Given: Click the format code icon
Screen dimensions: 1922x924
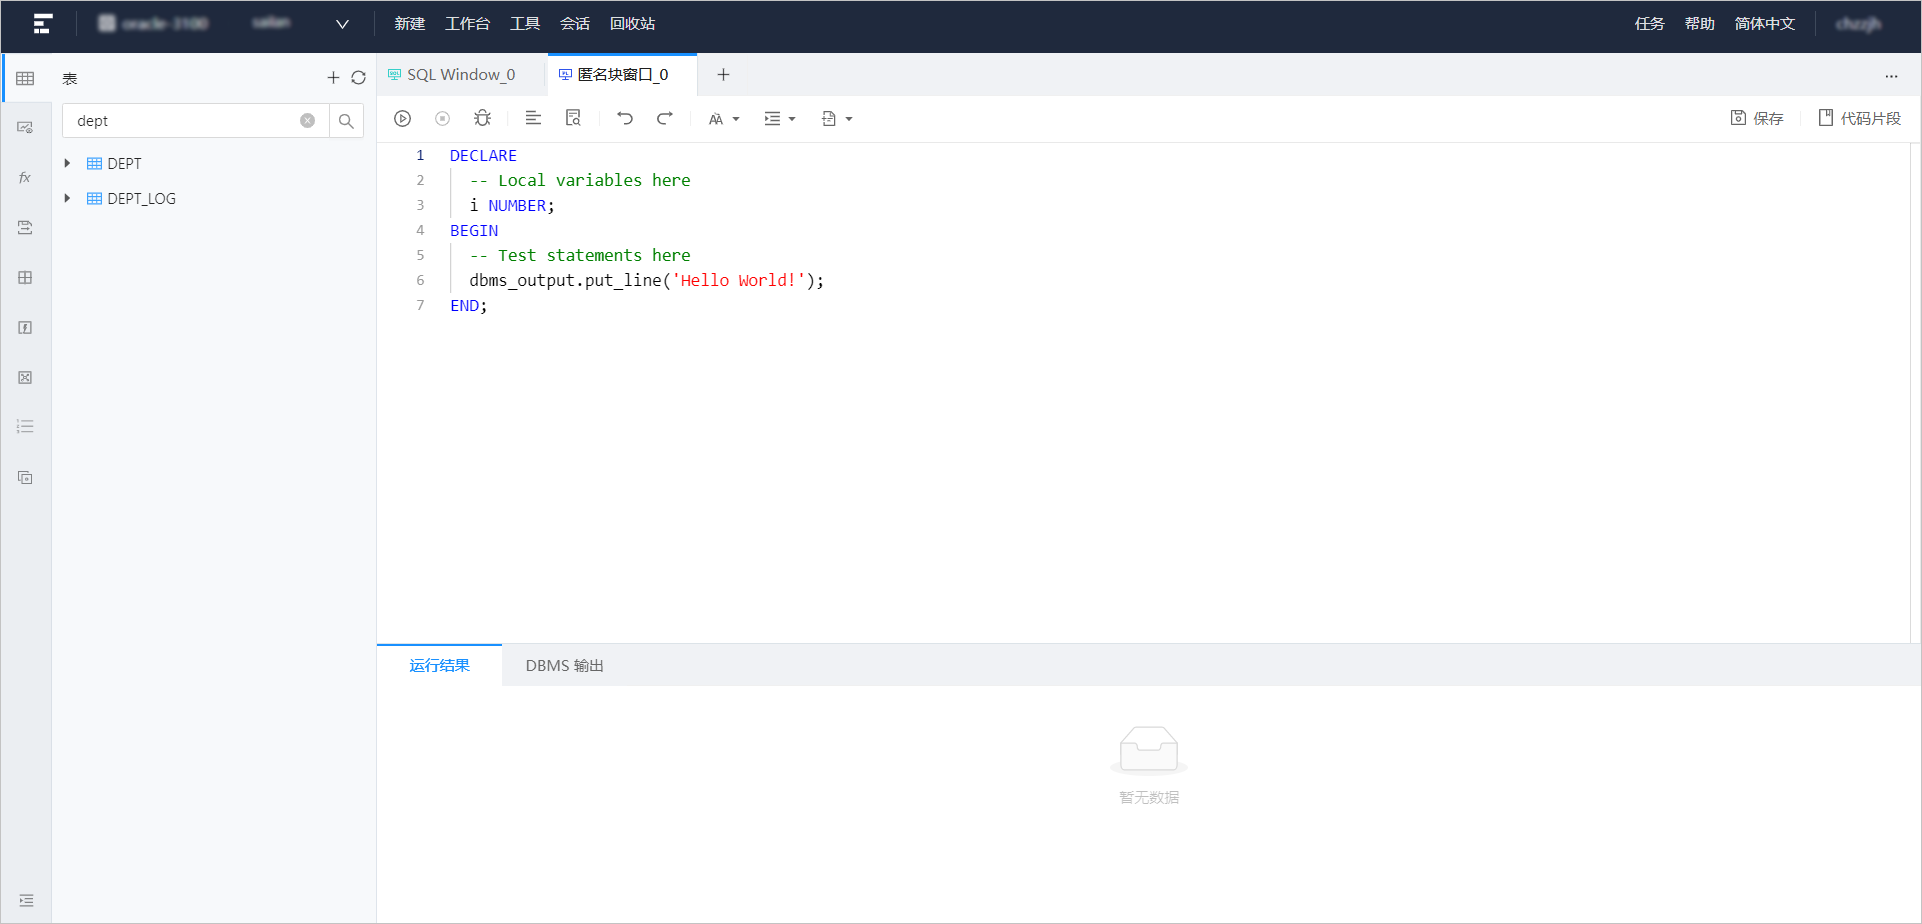Looking at the screenshot, I should click(533, 119).
